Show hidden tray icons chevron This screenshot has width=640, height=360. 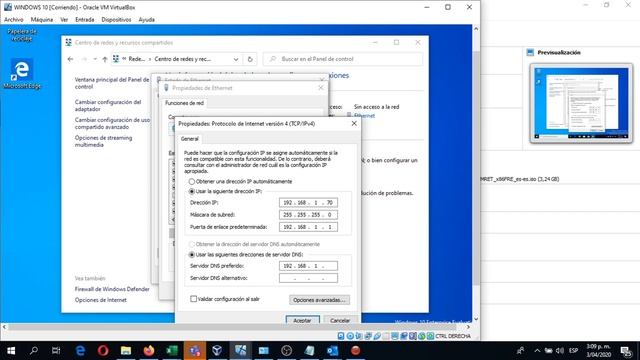[x=537, y=351]
